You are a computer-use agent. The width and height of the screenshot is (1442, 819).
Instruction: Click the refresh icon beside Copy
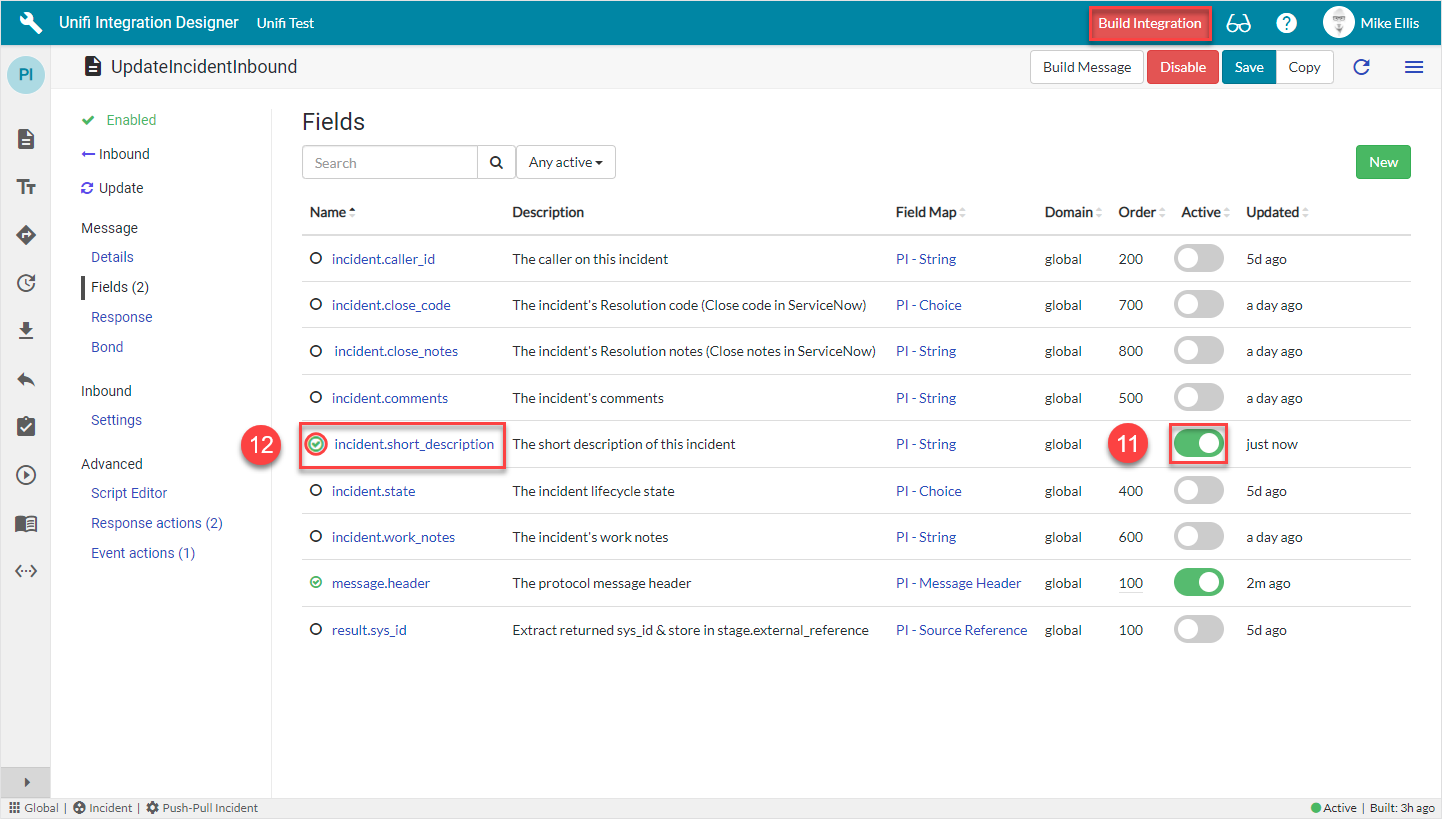(1361, 67)
